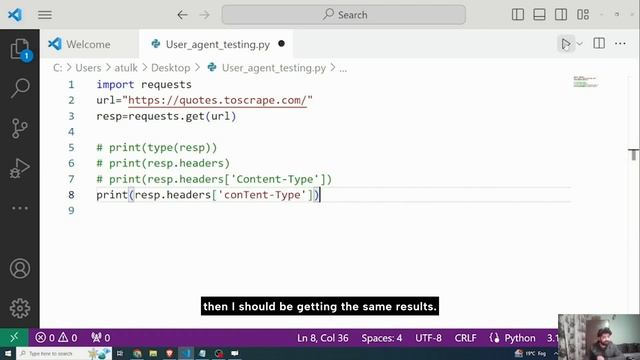Screen dimensions: 640x360
Task: Show additional views ellipsis in activity bar
Action: 20,208
